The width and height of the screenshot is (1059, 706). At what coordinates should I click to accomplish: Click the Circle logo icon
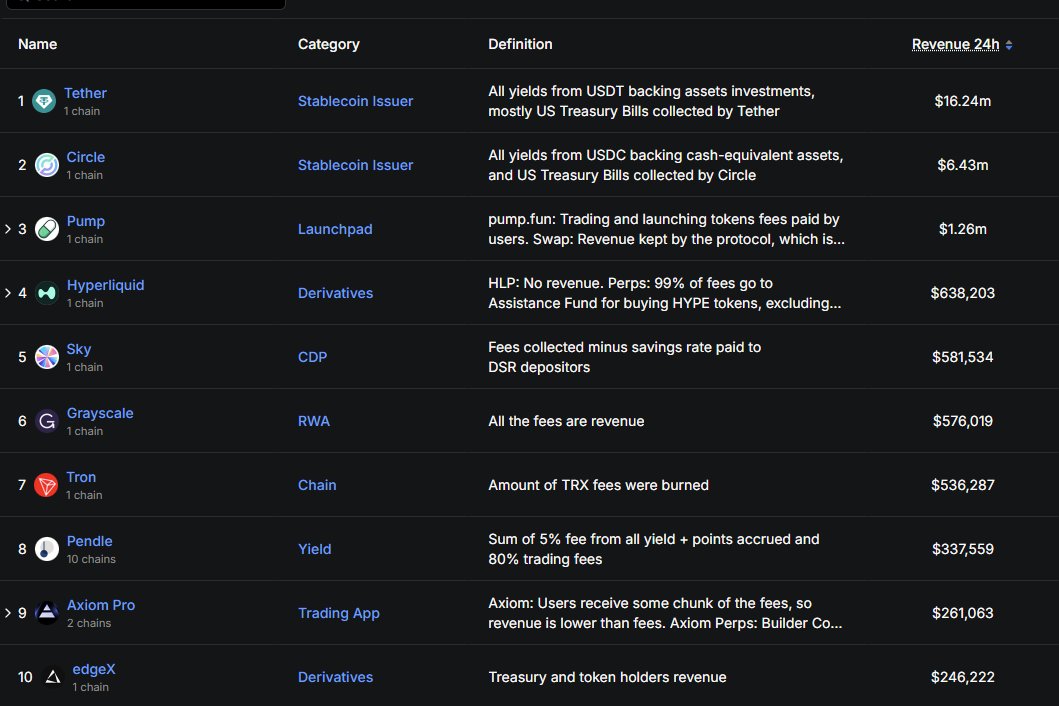point(47,165)
